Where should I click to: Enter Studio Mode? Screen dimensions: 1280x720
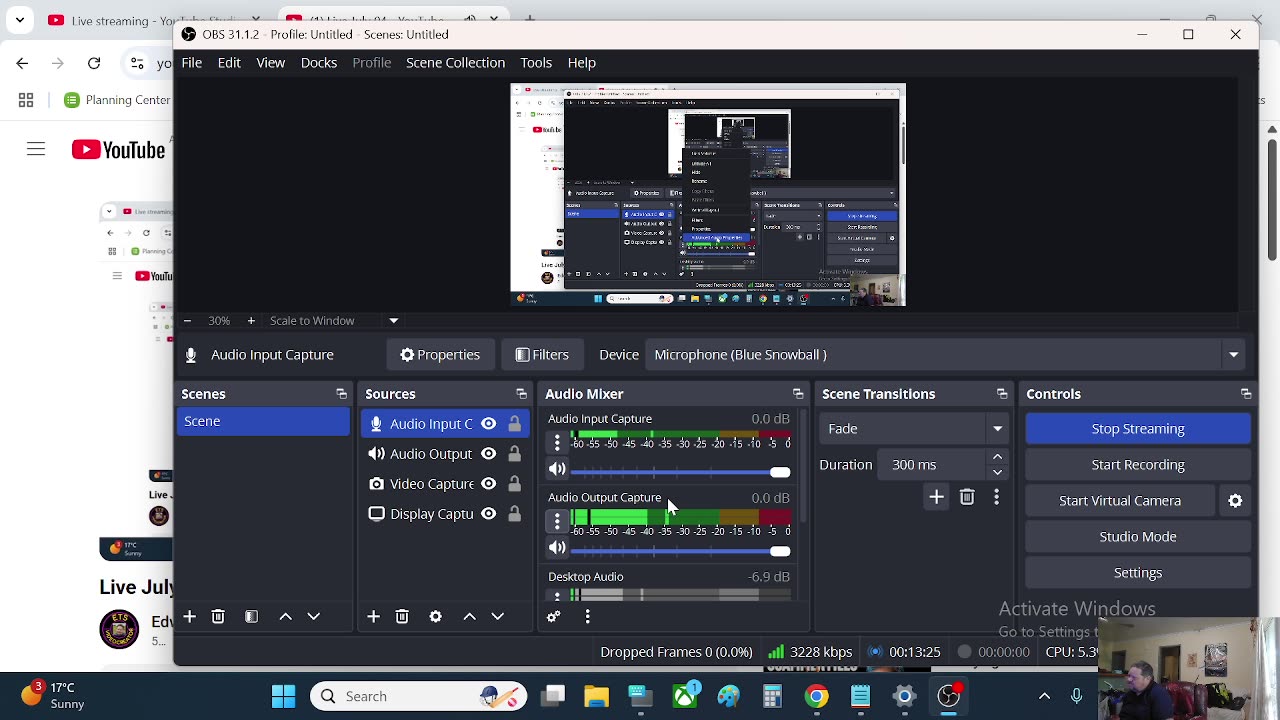[x=1138, y=537]
